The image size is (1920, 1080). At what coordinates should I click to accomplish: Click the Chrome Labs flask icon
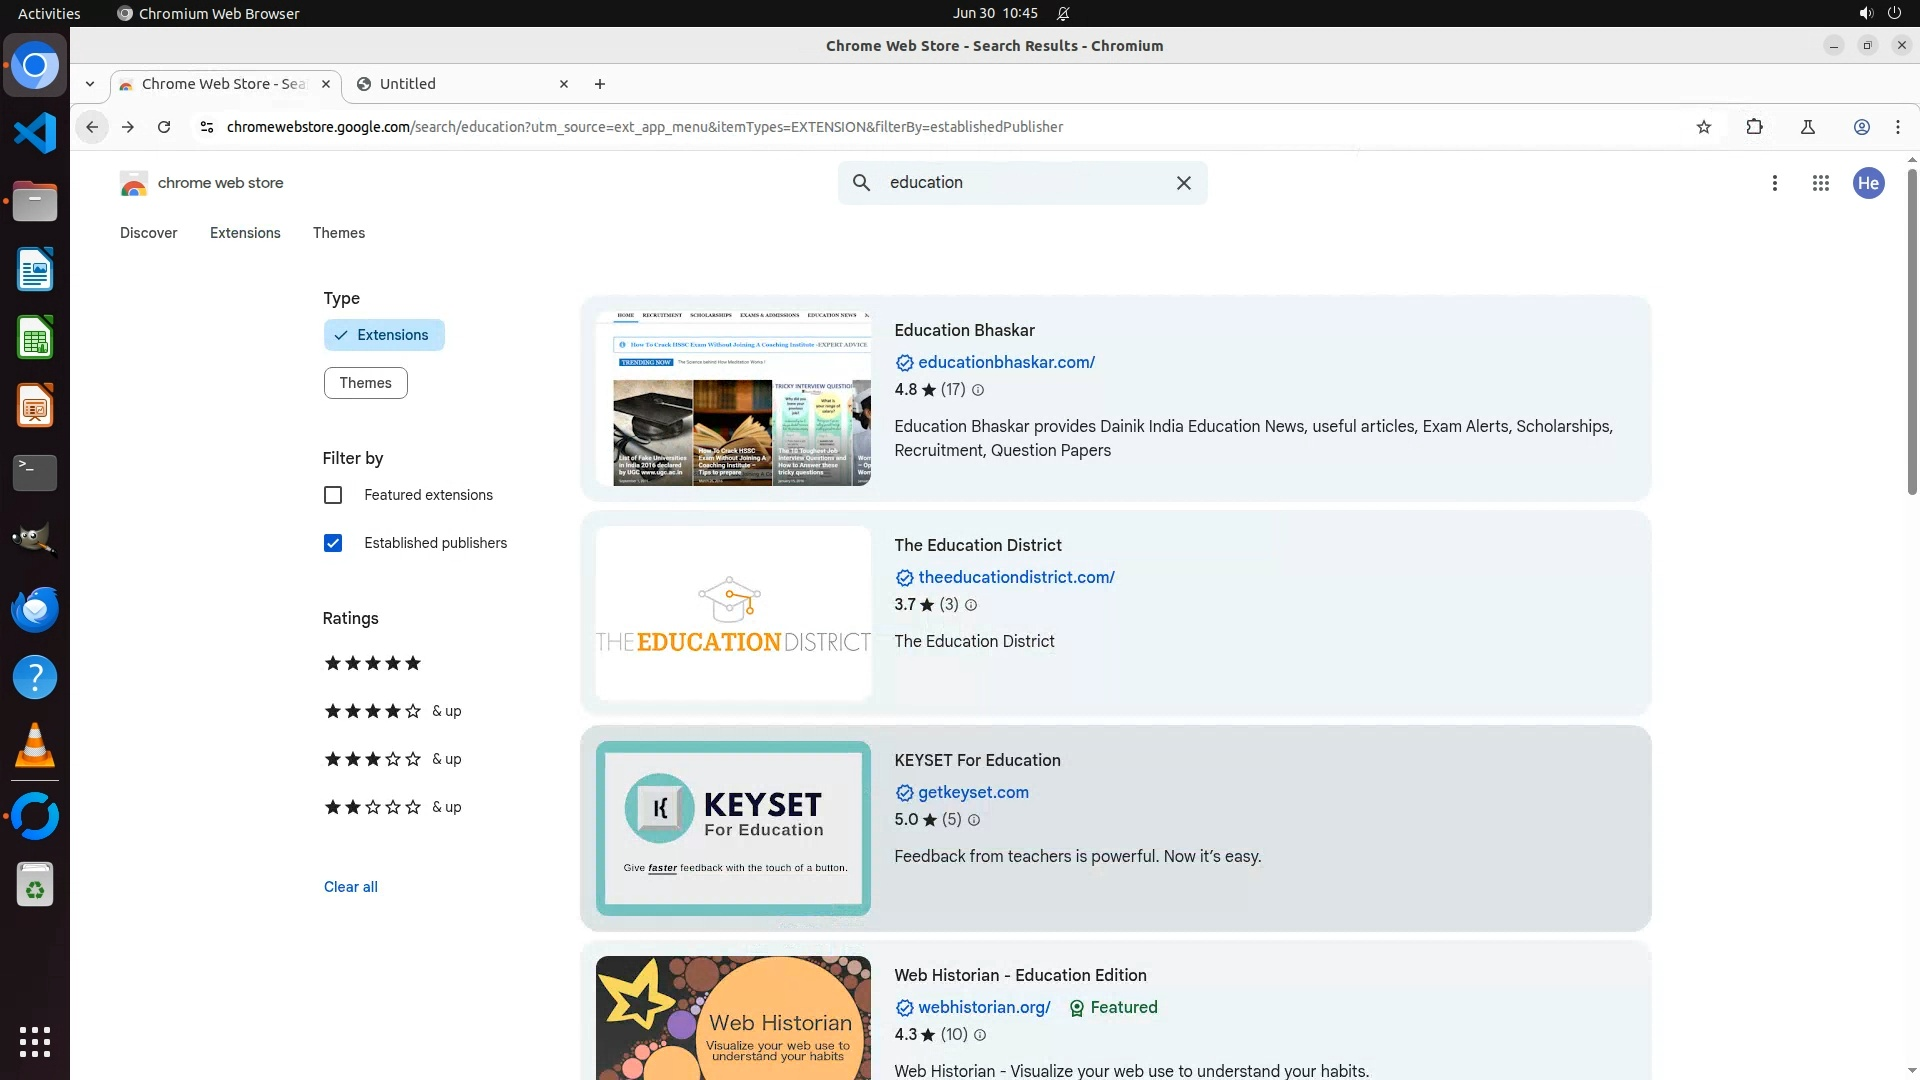click(1808, 127)
